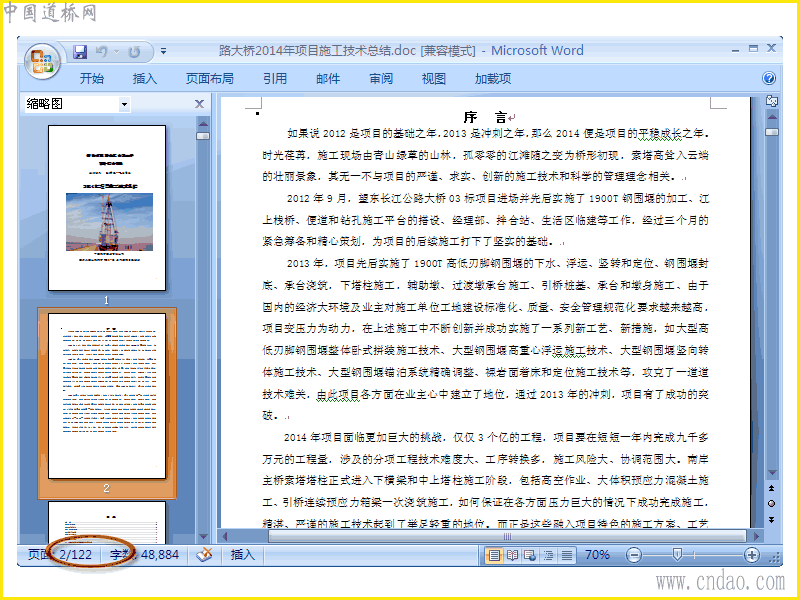Open the 加载项 tab
Viewport: 800px width, 600px height.
tap(493, 79)
